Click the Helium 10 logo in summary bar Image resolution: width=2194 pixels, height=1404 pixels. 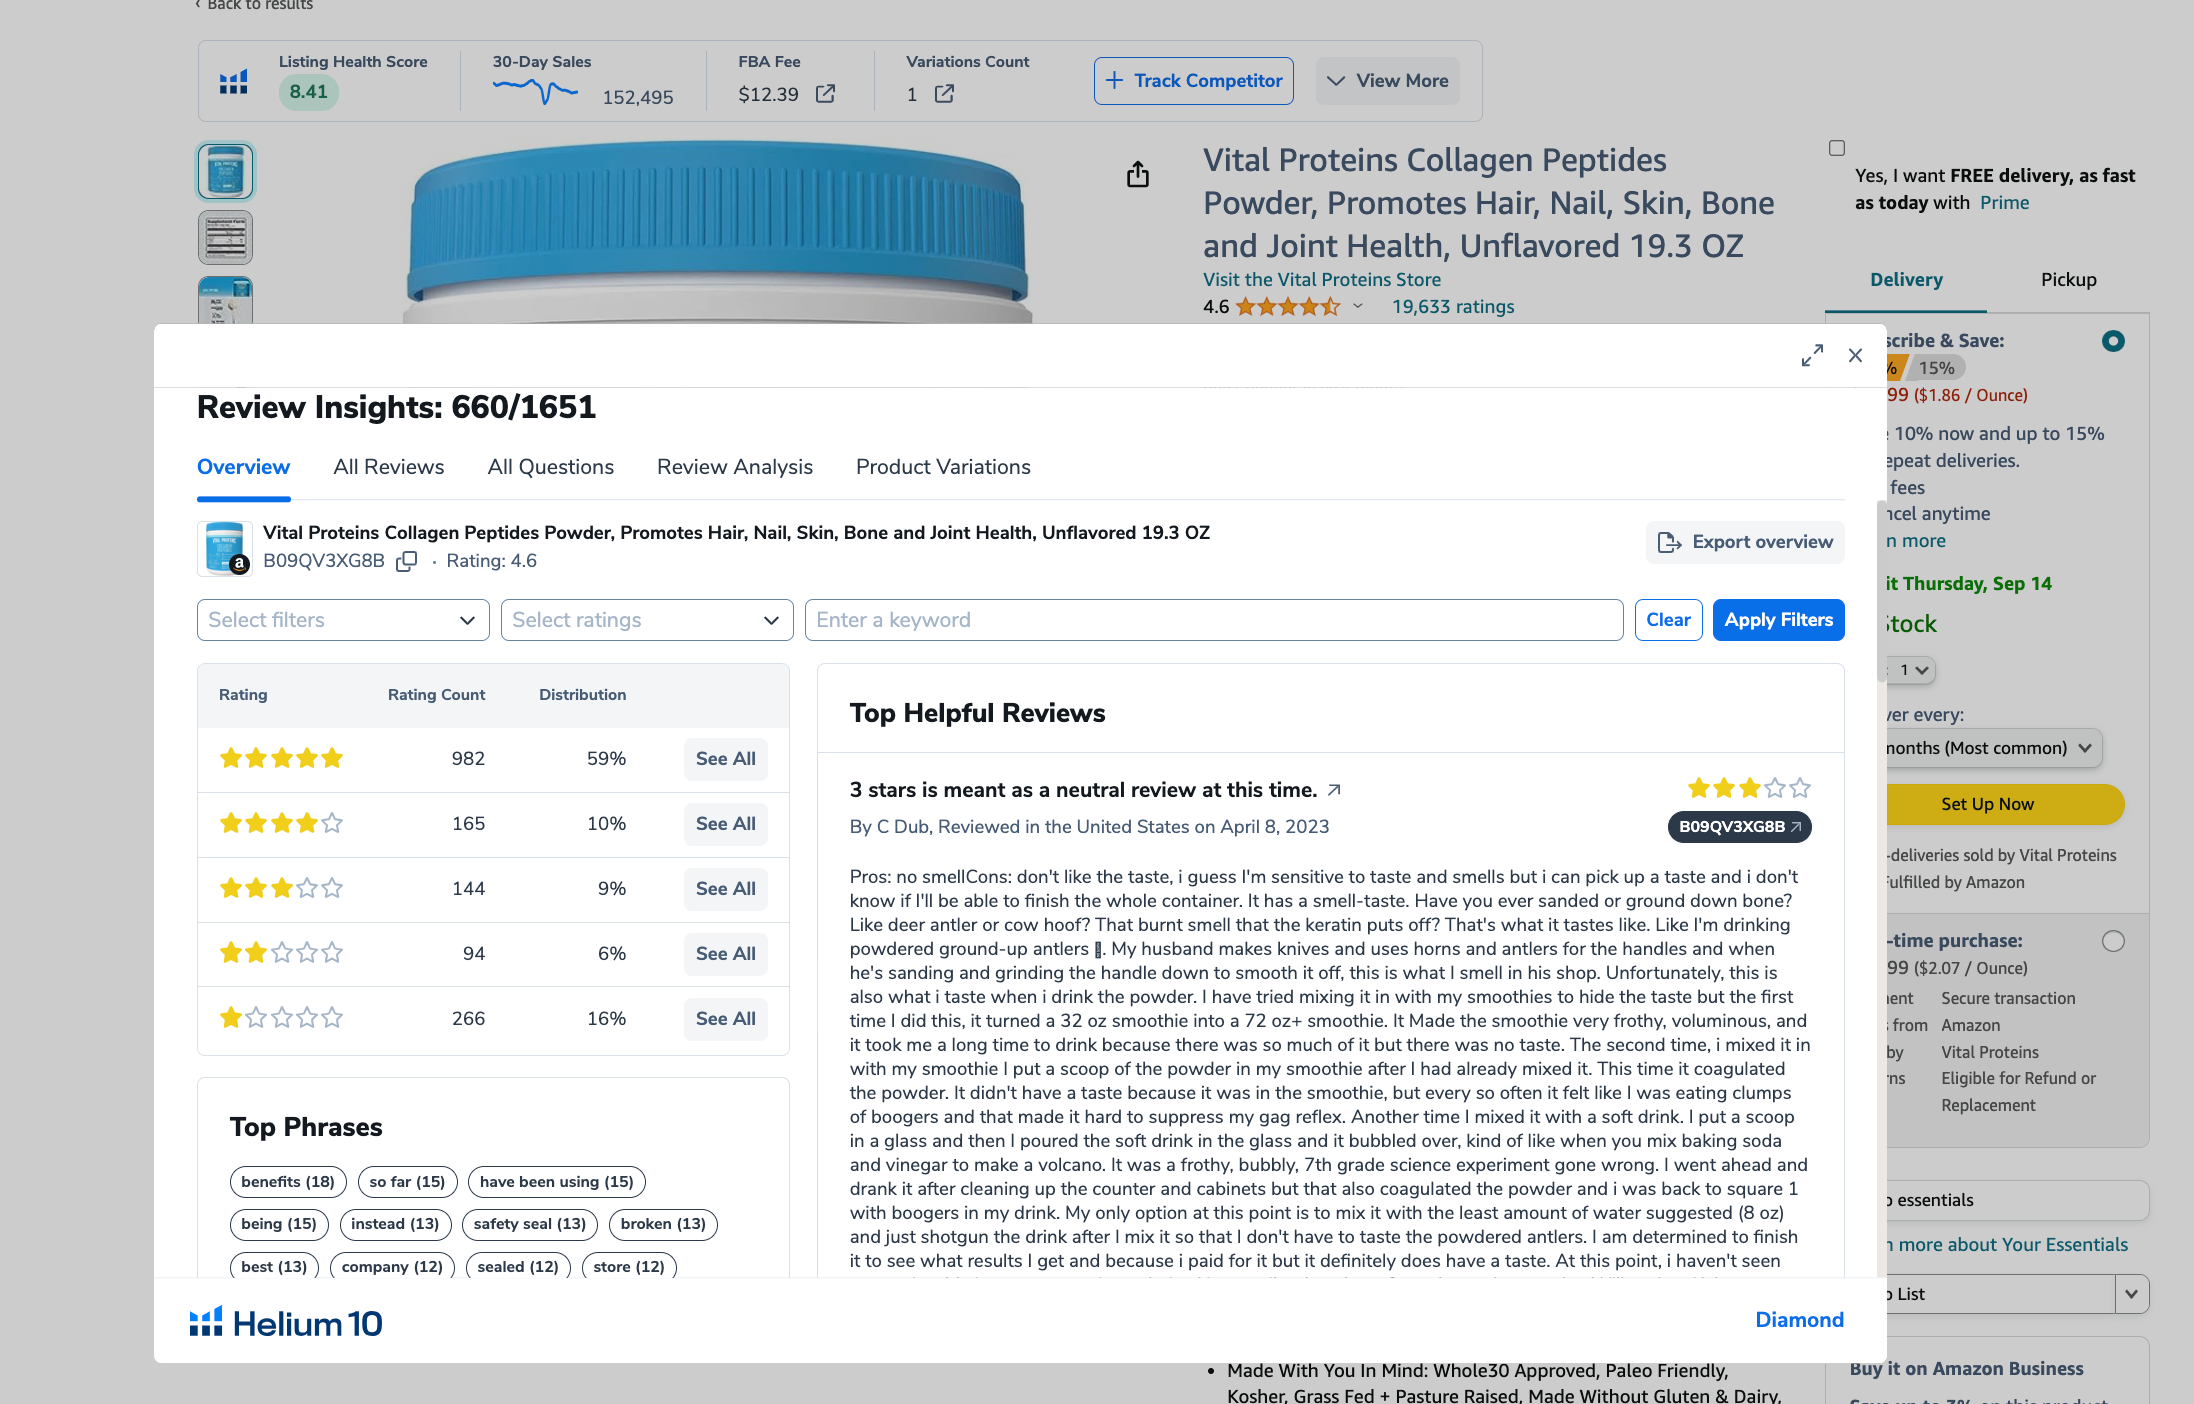click(233, 82)
